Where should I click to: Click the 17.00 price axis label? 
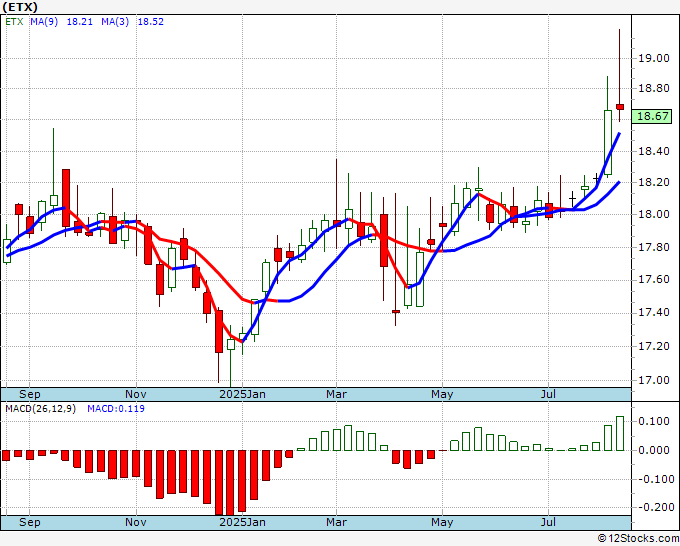(654, 380)
